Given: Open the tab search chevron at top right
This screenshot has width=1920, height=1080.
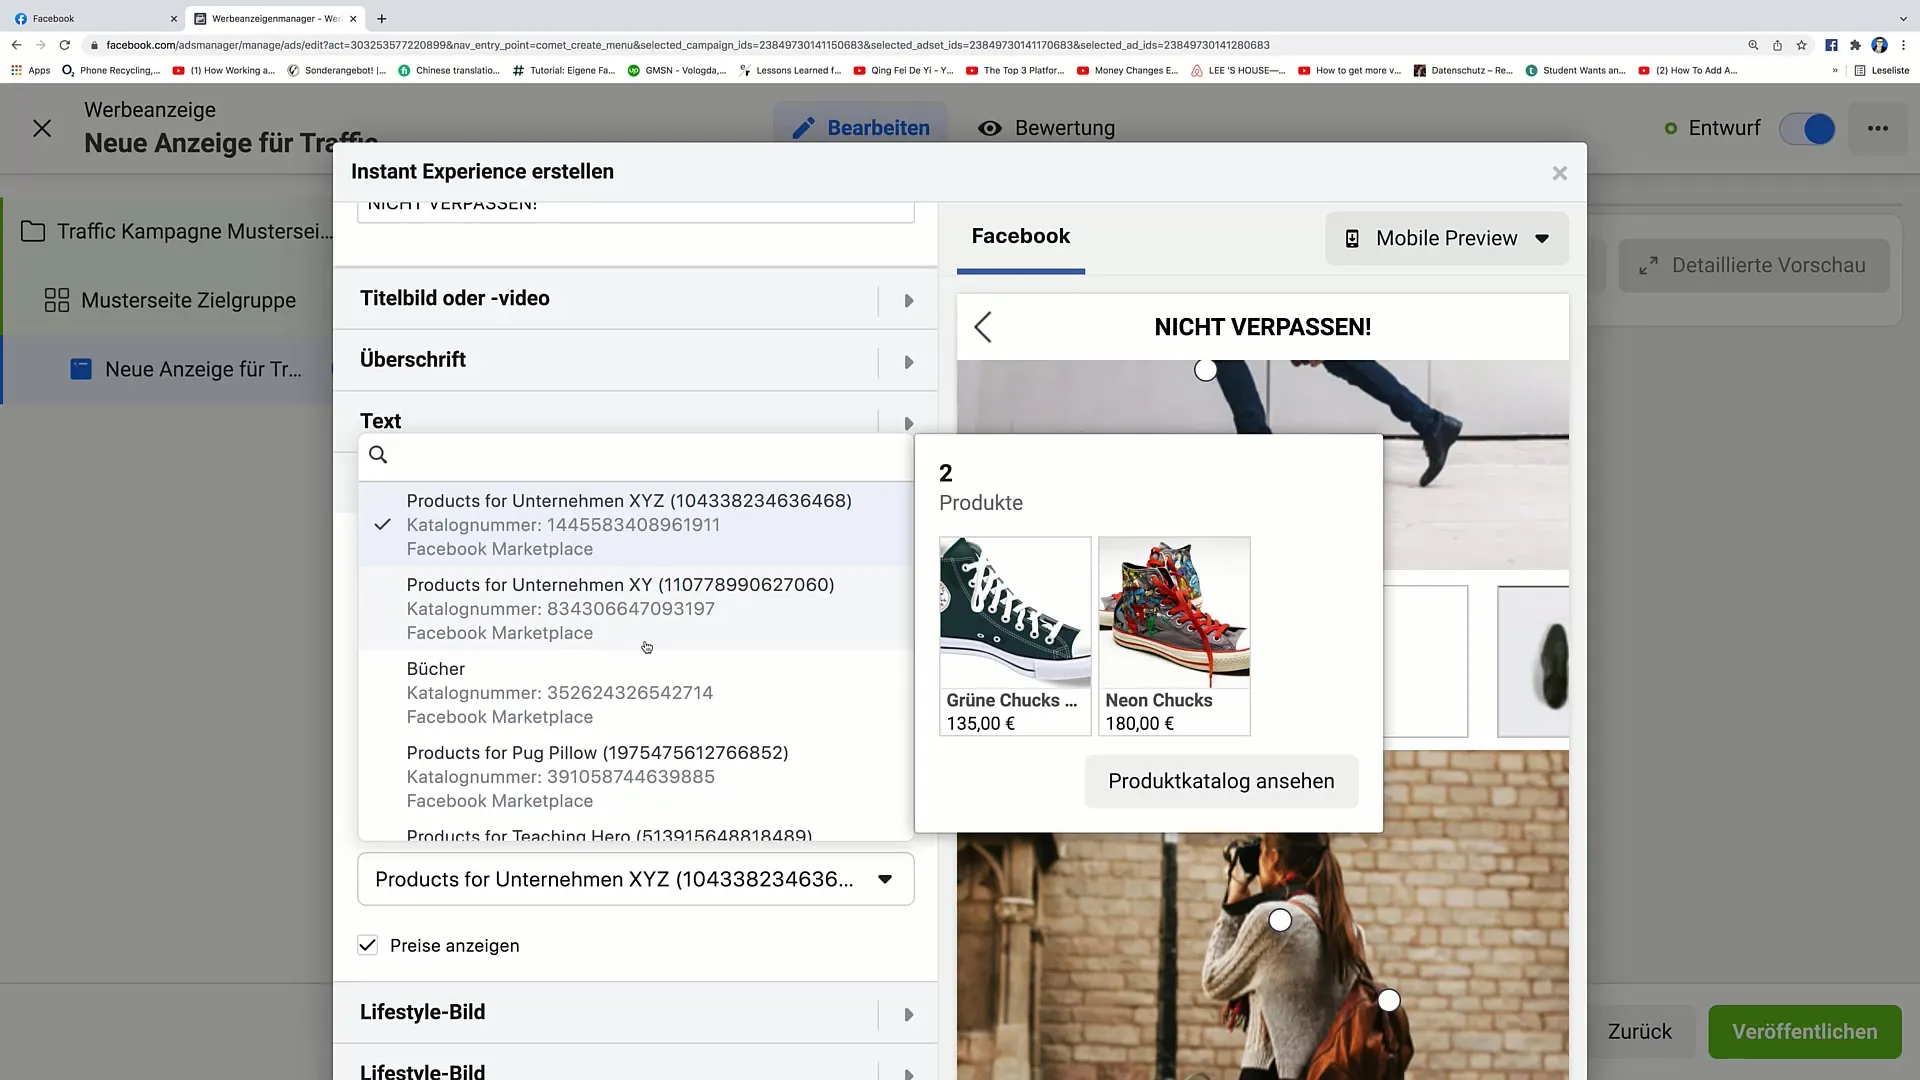Looking at the screenshot, I should tap(1903, 18).
